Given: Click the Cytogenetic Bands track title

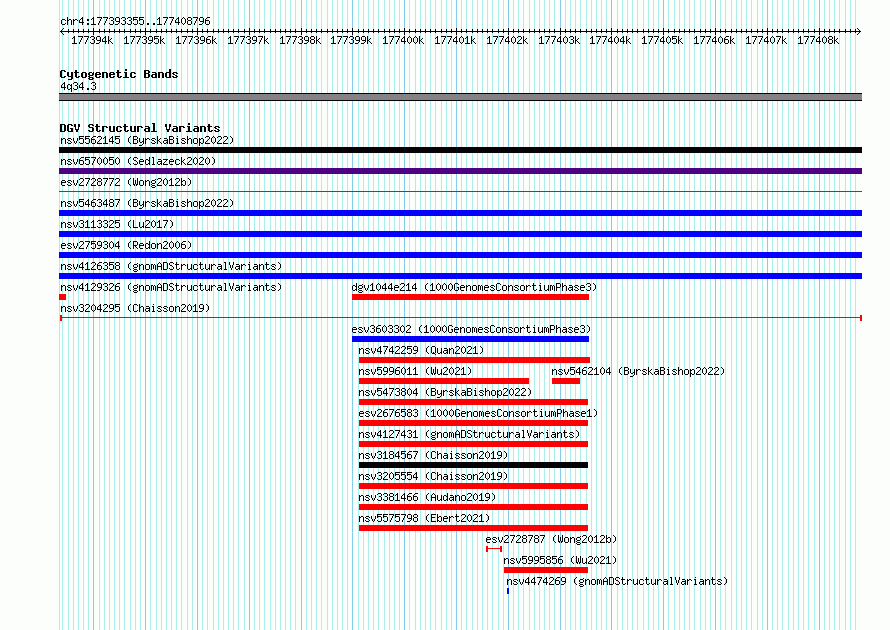Looking at the screenshot, I should 119,74.
